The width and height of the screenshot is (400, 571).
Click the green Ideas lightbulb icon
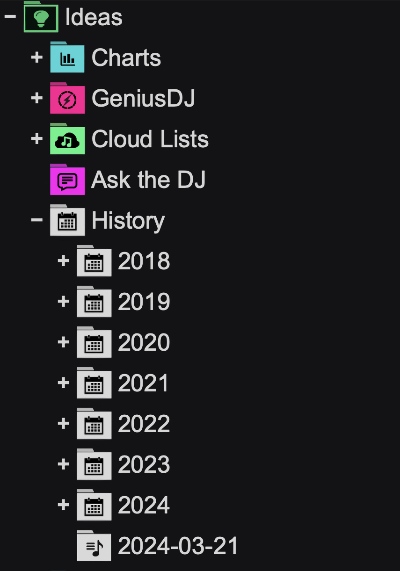41,17
